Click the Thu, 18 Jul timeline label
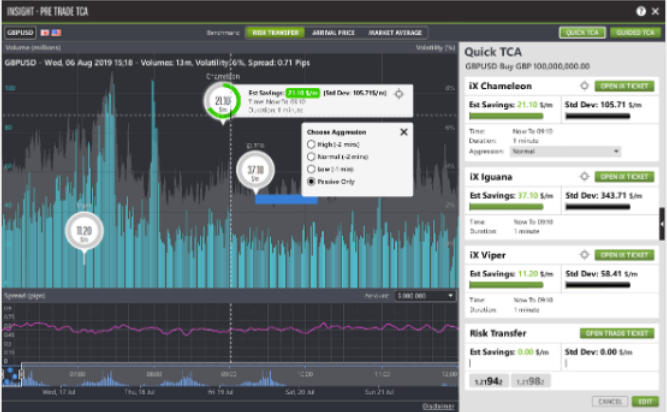 tap(140, 392)
